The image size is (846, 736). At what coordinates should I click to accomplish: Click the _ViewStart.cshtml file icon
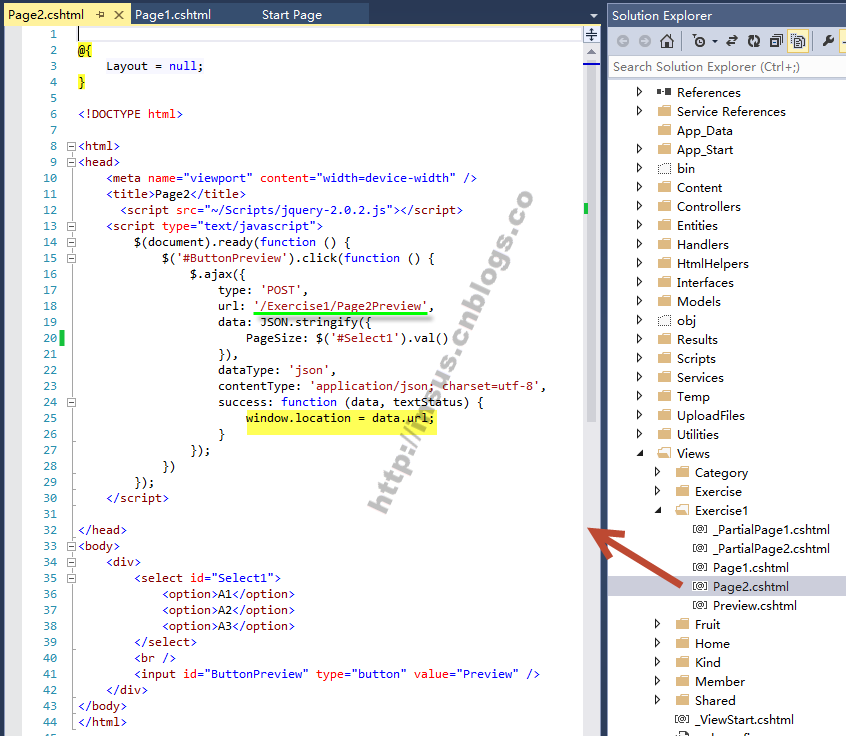[x=682, y=719]
